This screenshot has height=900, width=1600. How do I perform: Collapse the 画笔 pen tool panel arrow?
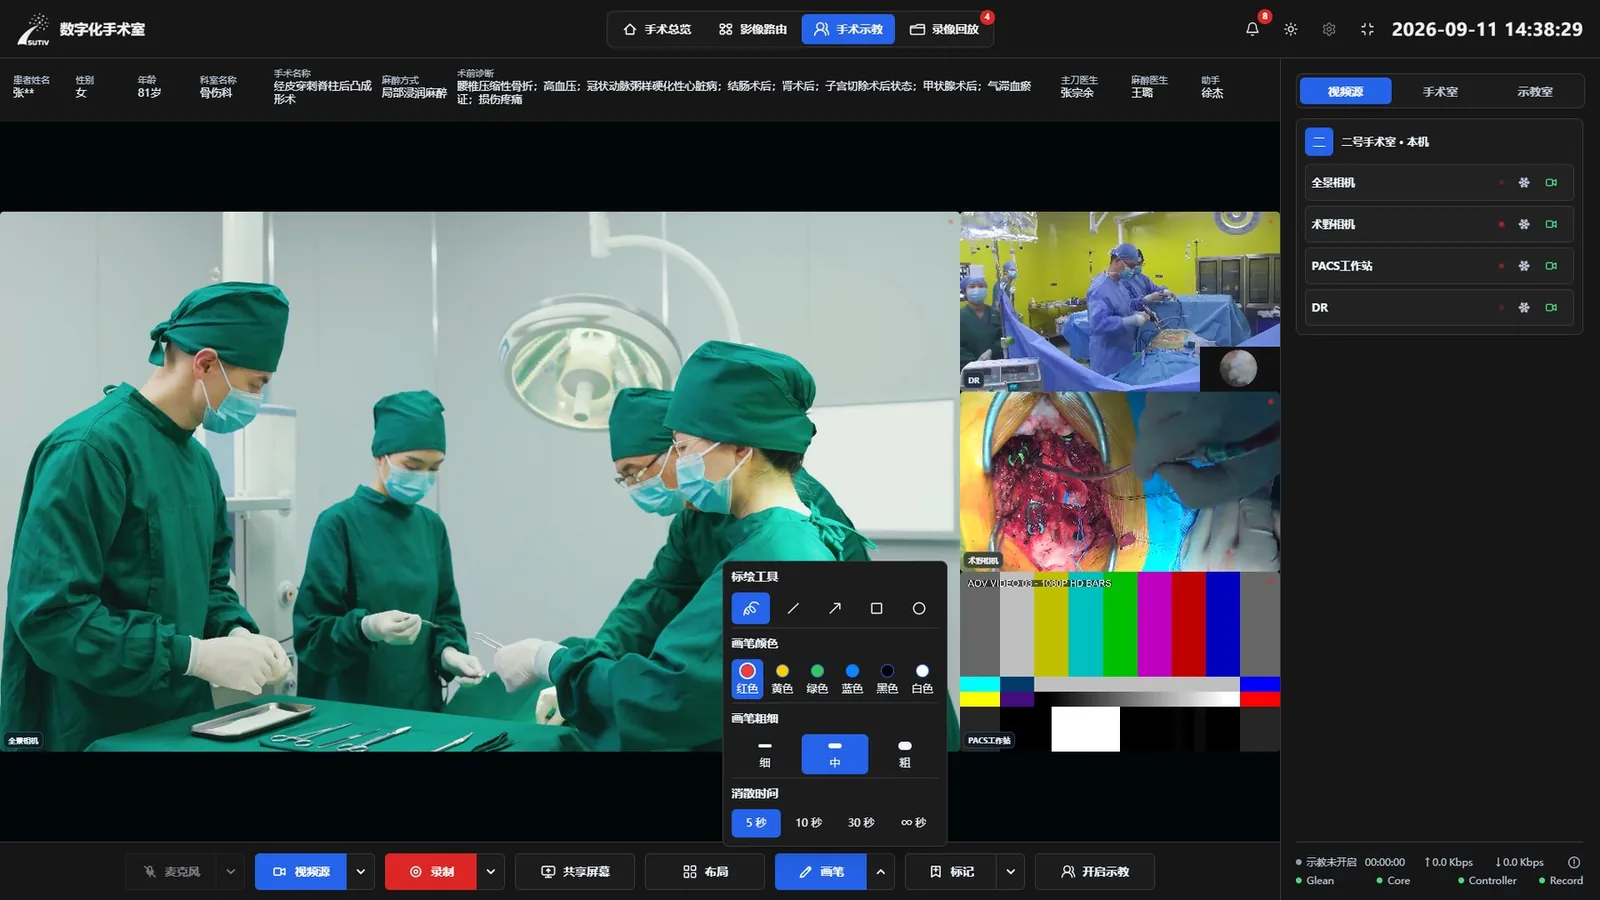(x=881, y=872)
